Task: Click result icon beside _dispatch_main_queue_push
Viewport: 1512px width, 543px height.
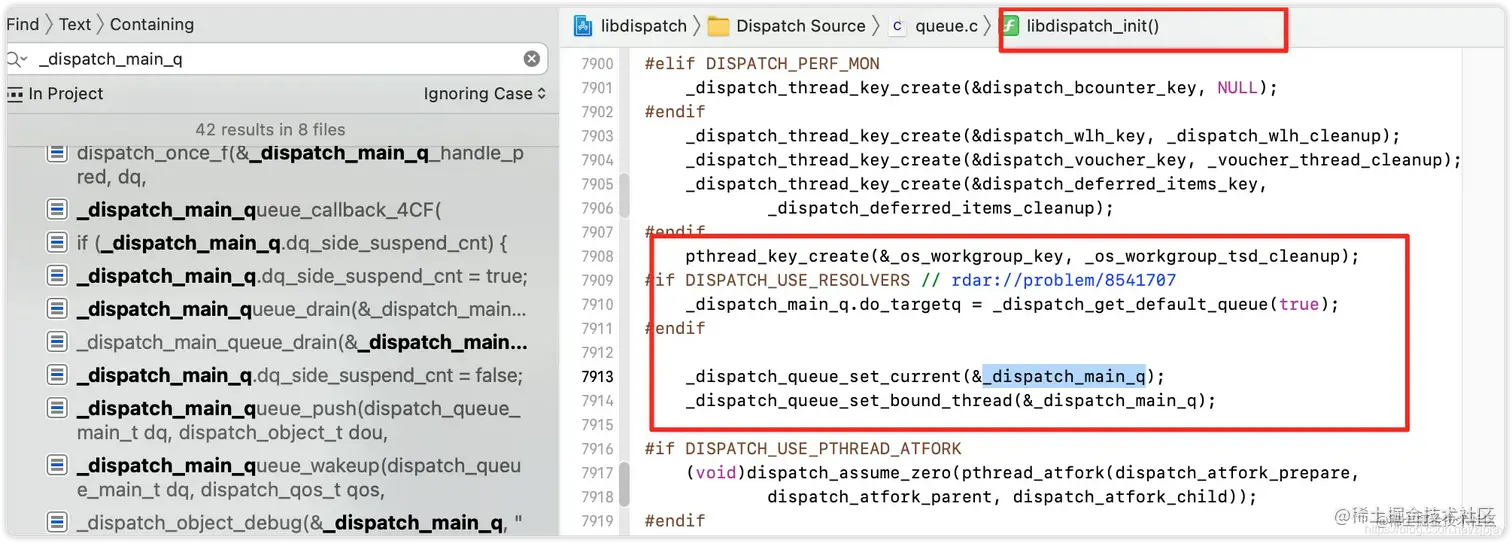Action: click(57, 408)
